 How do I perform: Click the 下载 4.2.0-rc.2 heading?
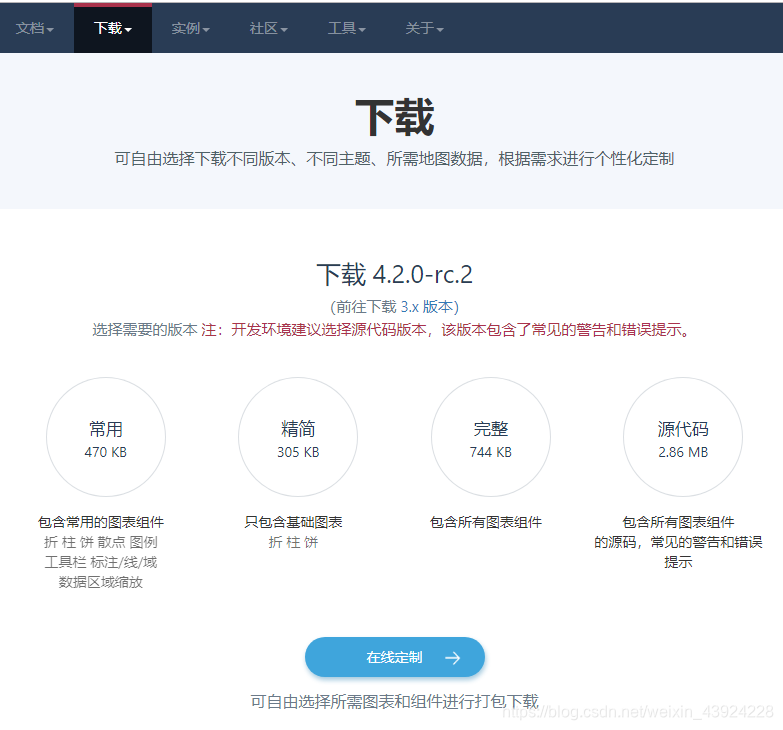tap(394, 275)
